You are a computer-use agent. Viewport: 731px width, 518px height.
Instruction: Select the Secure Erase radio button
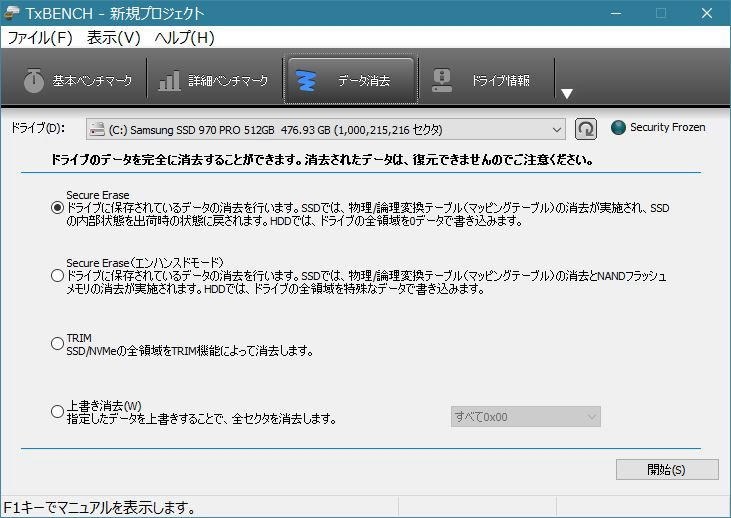click(57, 207)
